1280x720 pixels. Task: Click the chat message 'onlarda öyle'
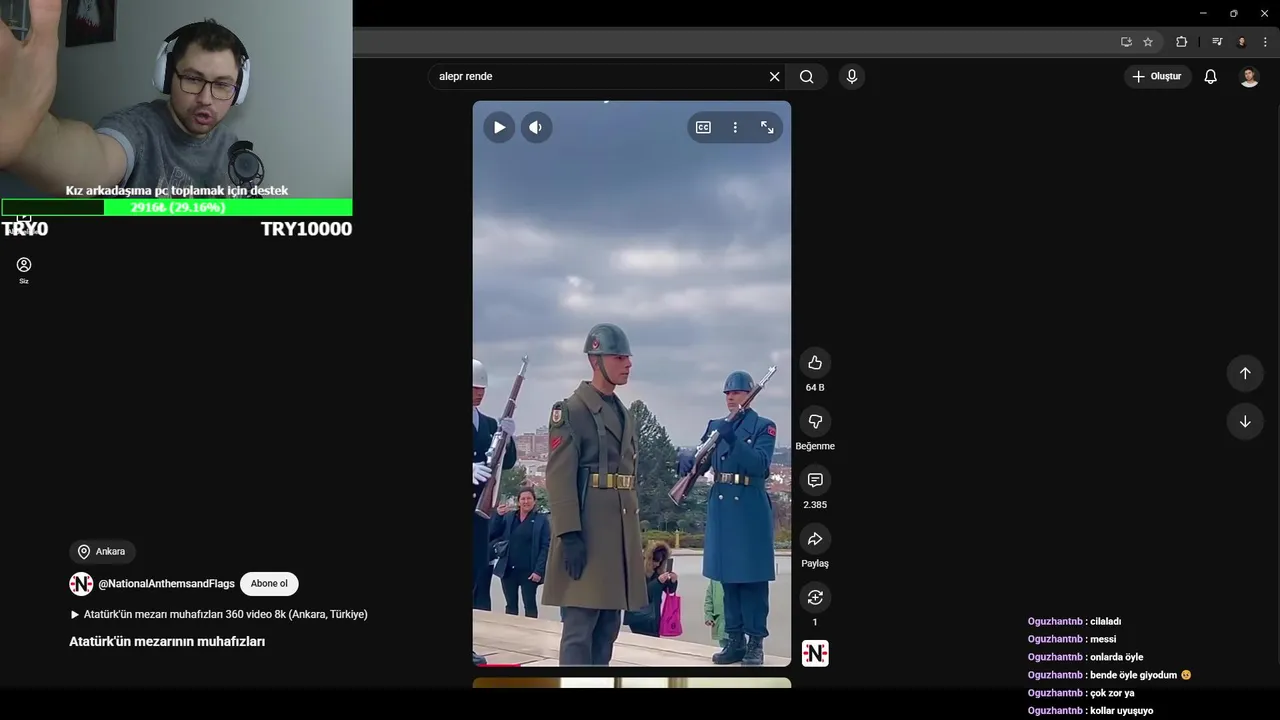point(1116,657)
